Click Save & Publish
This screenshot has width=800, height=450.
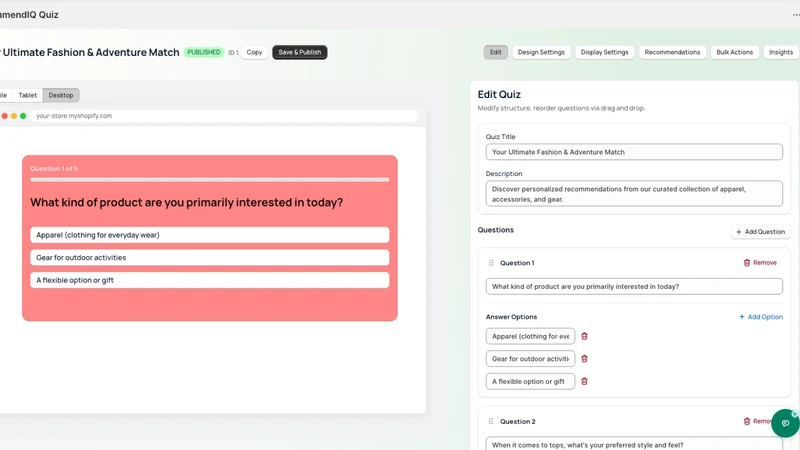(x=299, y=52)
